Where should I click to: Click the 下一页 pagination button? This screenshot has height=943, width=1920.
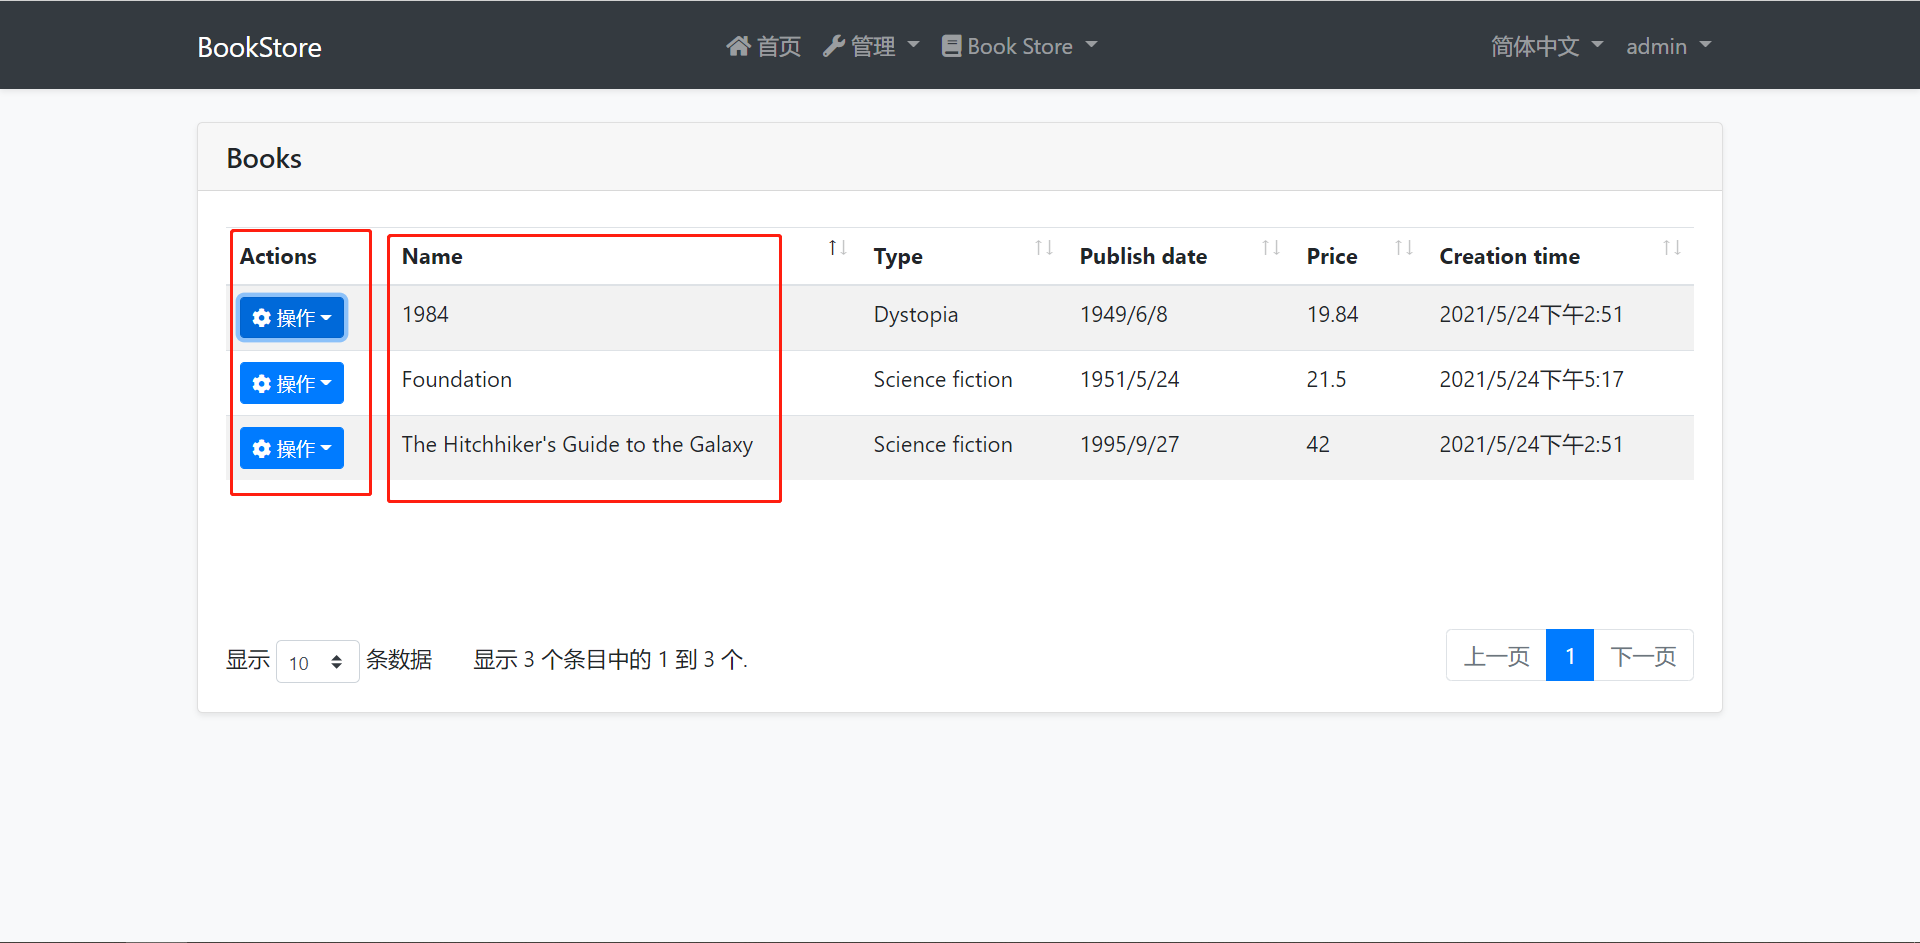[1644, 655]
